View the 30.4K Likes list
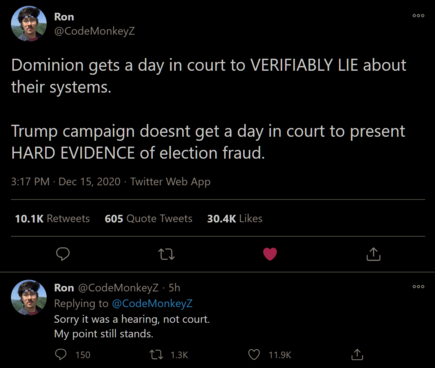 pos(235,219)
